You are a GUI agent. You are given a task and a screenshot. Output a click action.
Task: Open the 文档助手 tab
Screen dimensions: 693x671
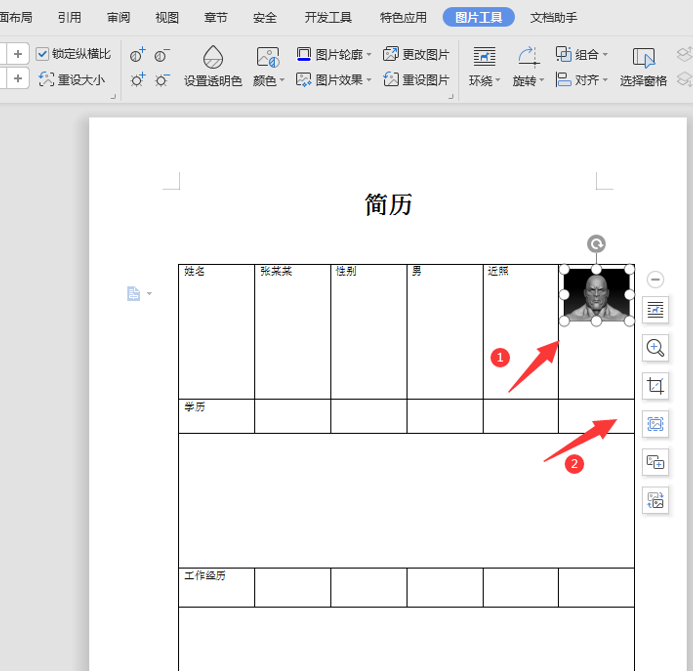tap(554, 18)
